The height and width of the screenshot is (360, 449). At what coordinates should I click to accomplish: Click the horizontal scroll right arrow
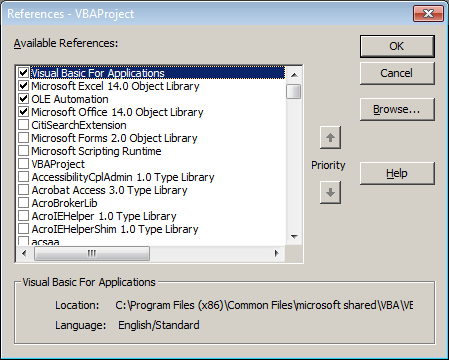click(x=276, y=253)
